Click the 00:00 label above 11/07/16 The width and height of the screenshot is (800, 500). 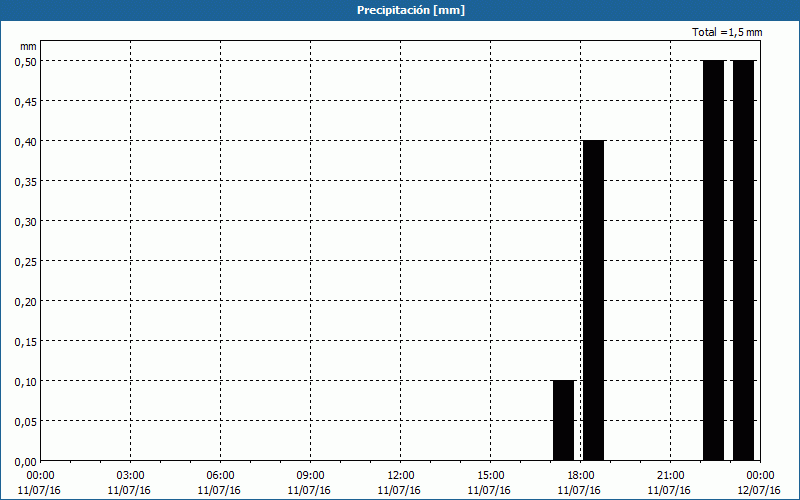(x=40, y=476)
